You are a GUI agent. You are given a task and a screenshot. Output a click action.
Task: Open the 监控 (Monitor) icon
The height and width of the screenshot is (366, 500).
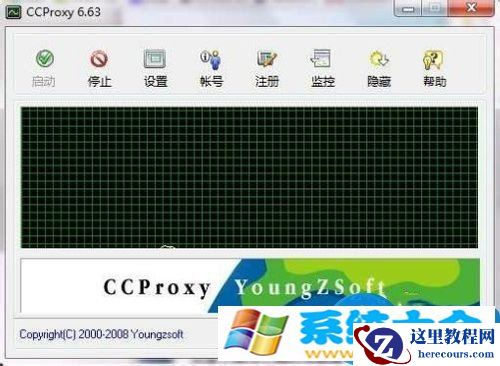[321, 59]
